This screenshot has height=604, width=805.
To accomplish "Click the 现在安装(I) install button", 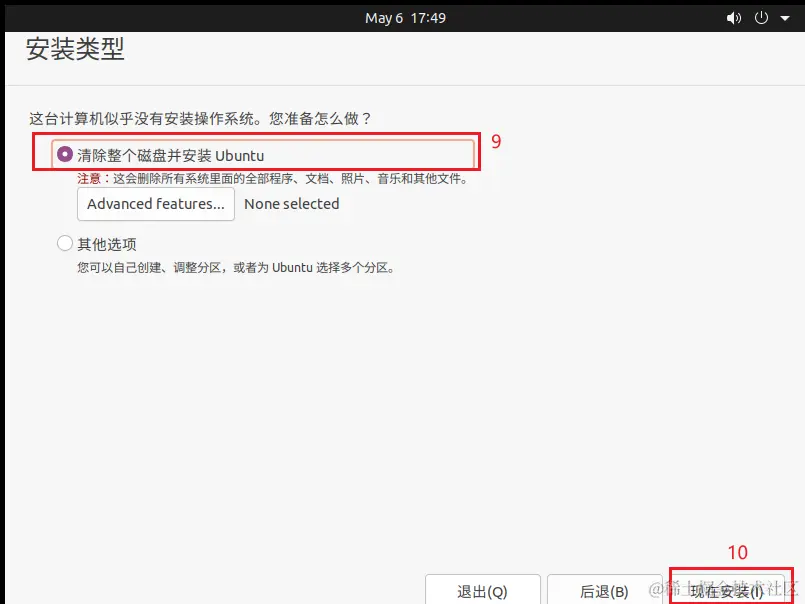I will (x=727, y=591).
